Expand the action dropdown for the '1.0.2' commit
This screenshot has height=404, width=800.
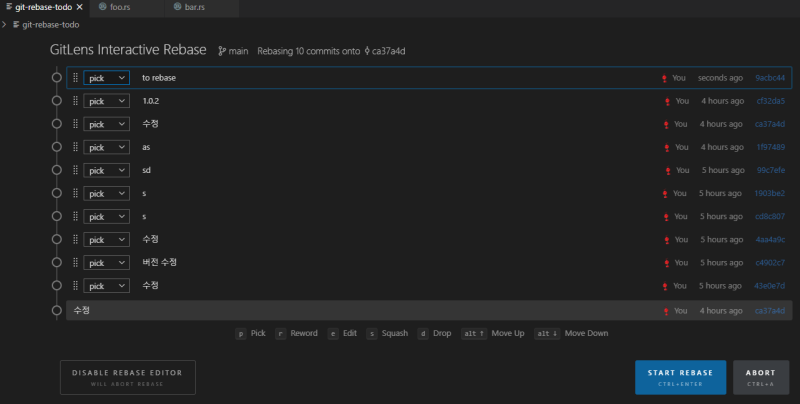pos(106,101)
